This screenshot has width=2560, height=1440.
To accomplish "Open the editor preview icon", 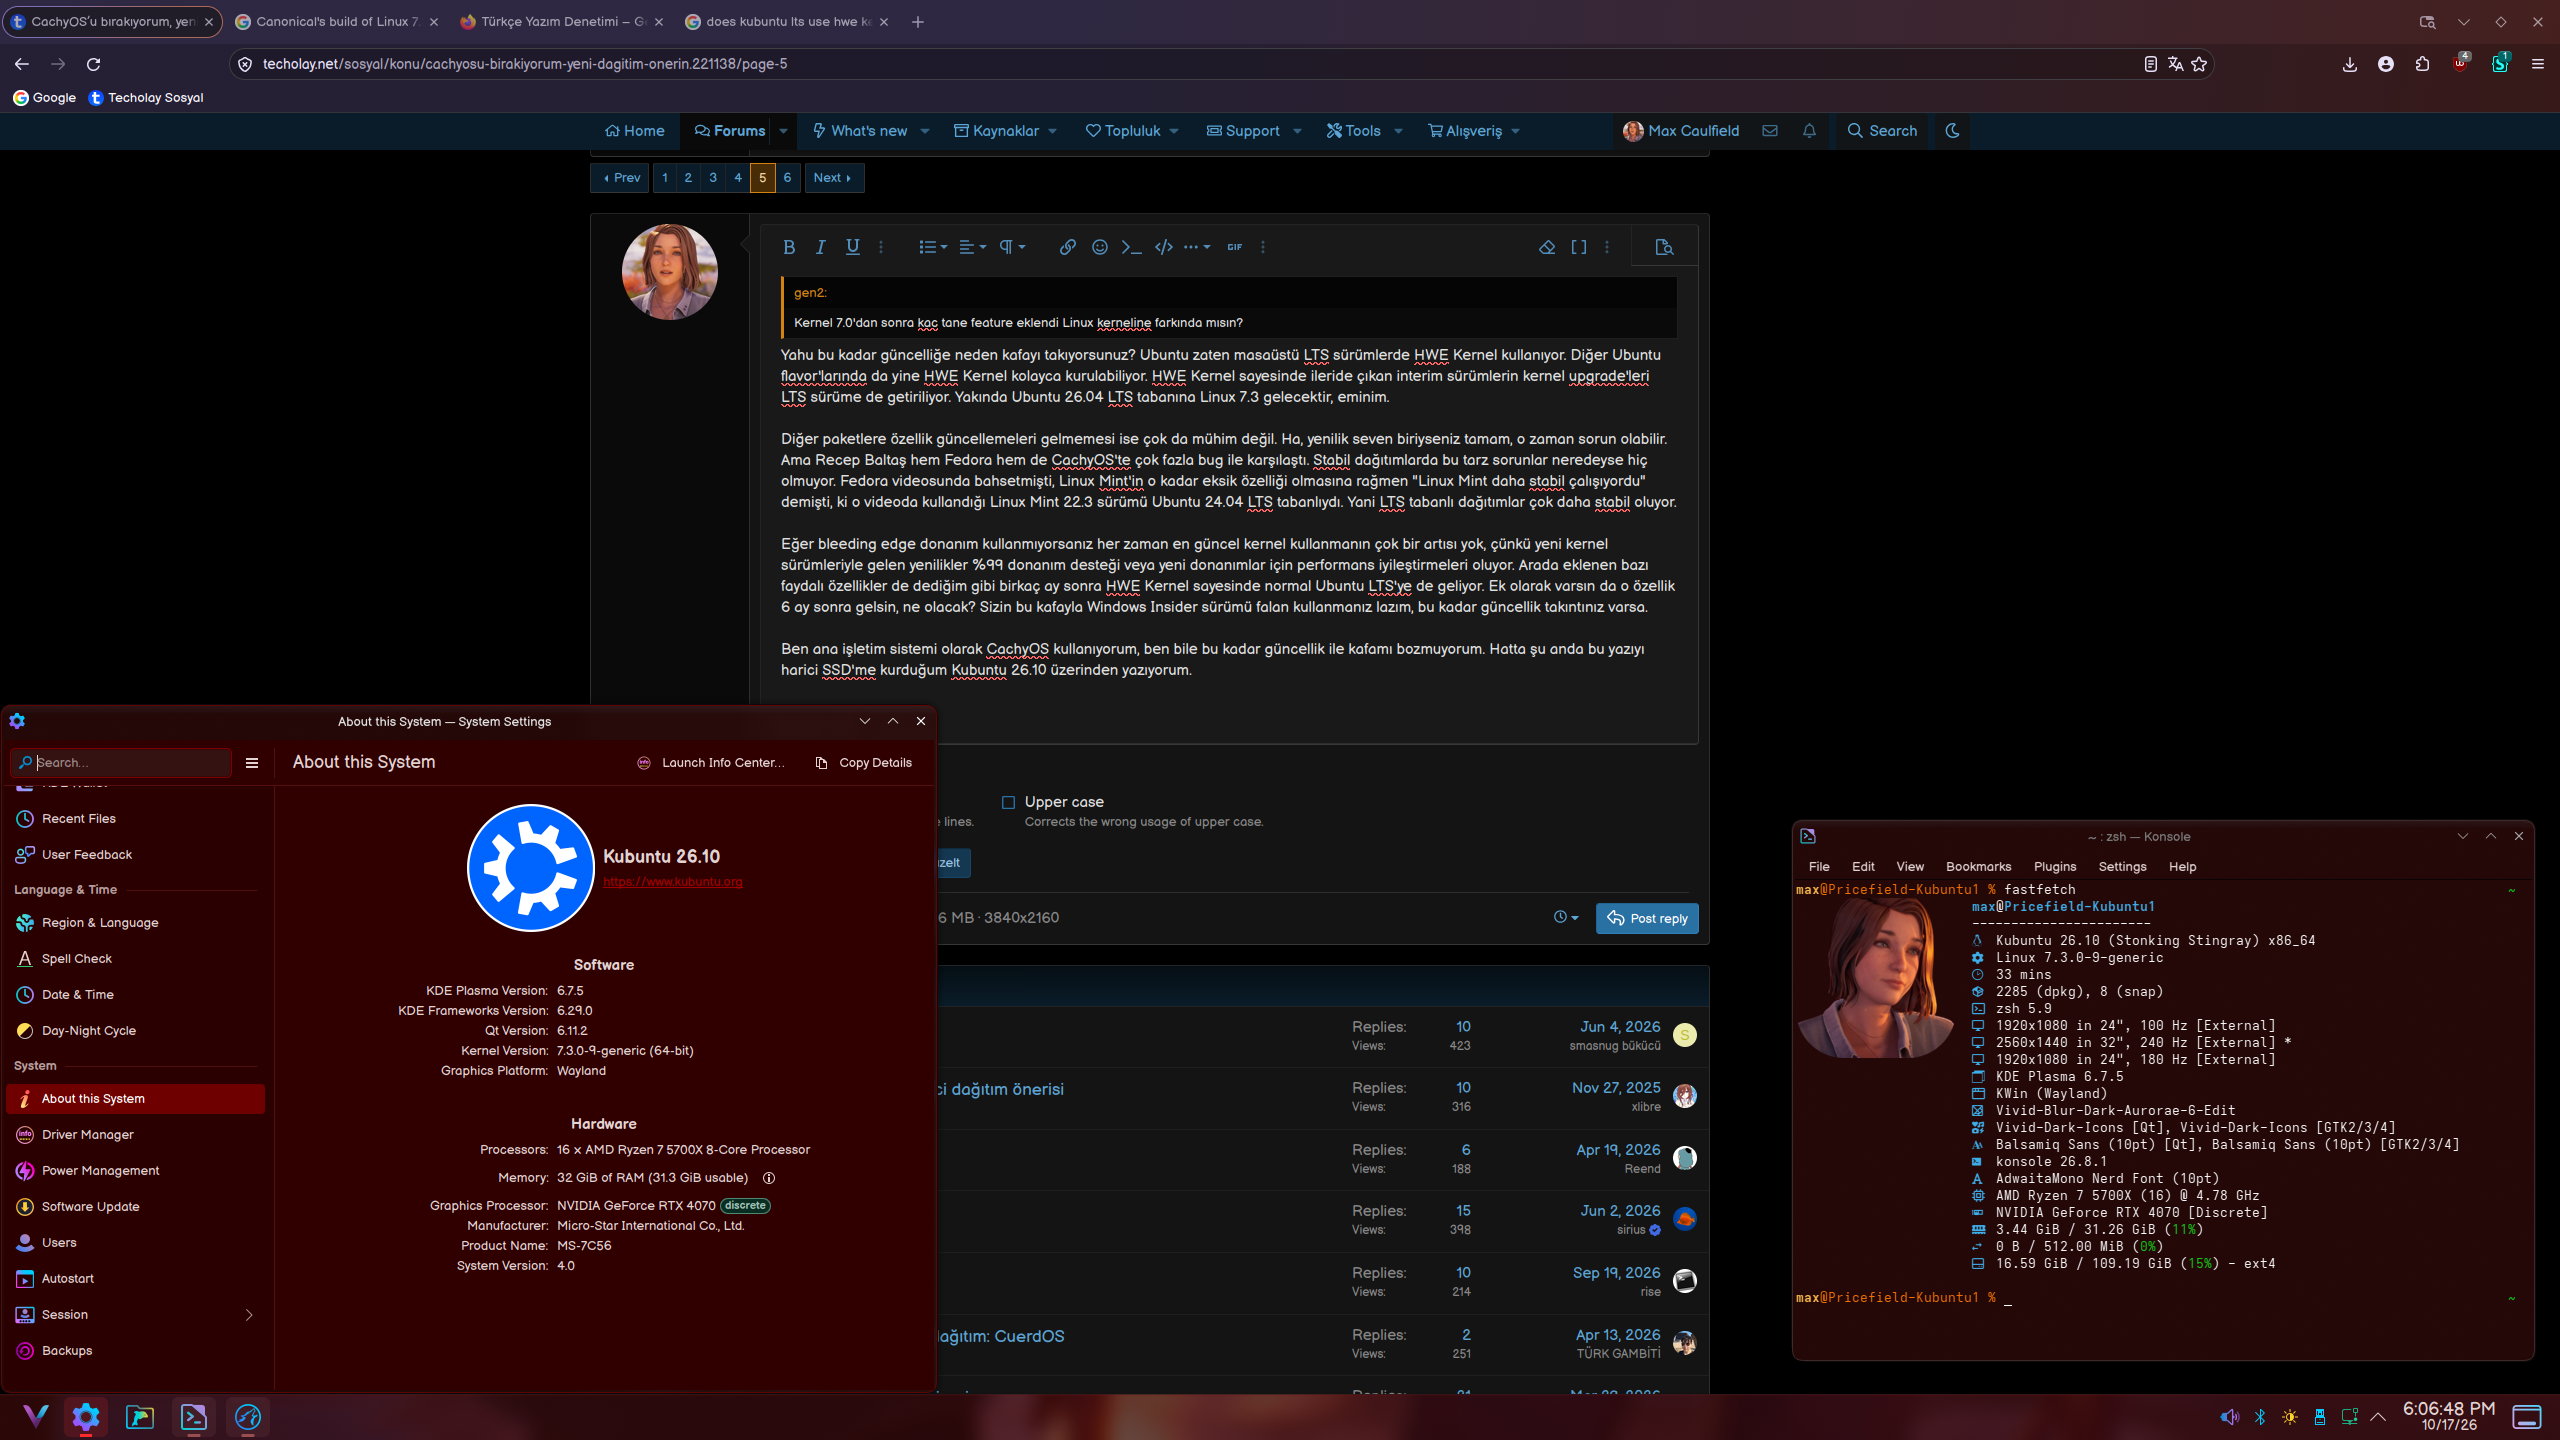I will click(1664, 247).
